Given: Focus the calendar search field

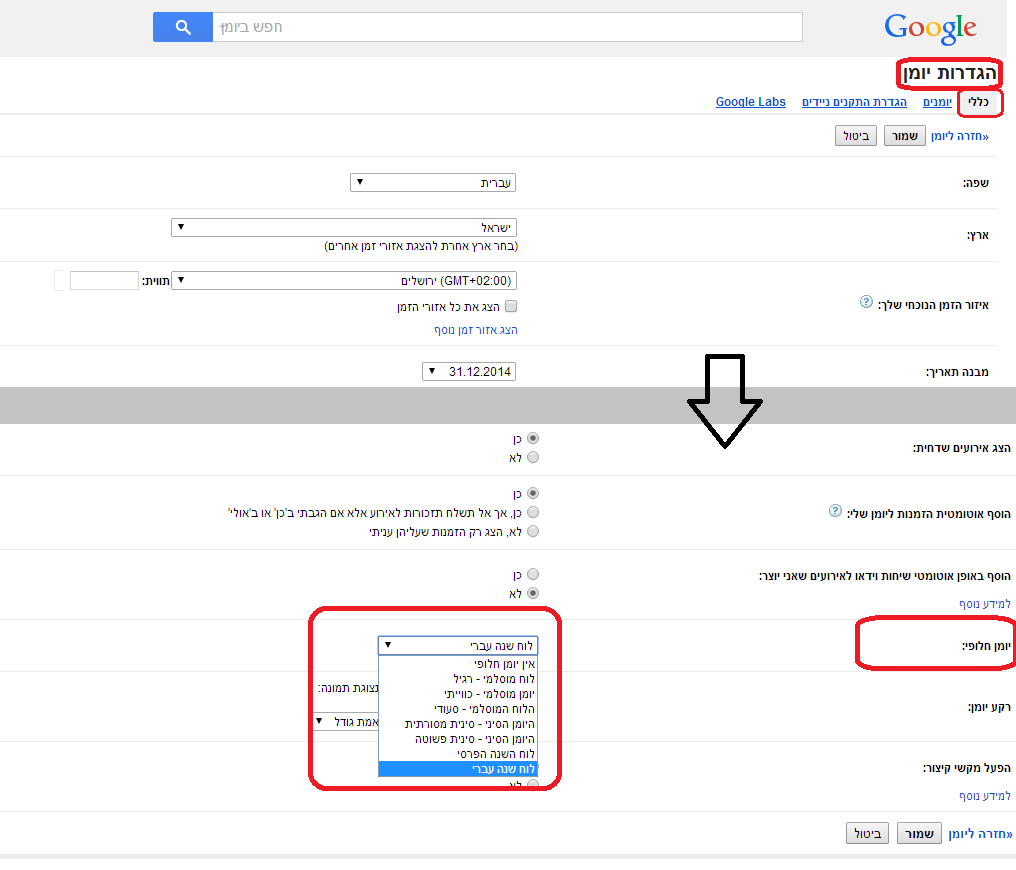Looking at the screenshot, I should pos(507,27).
